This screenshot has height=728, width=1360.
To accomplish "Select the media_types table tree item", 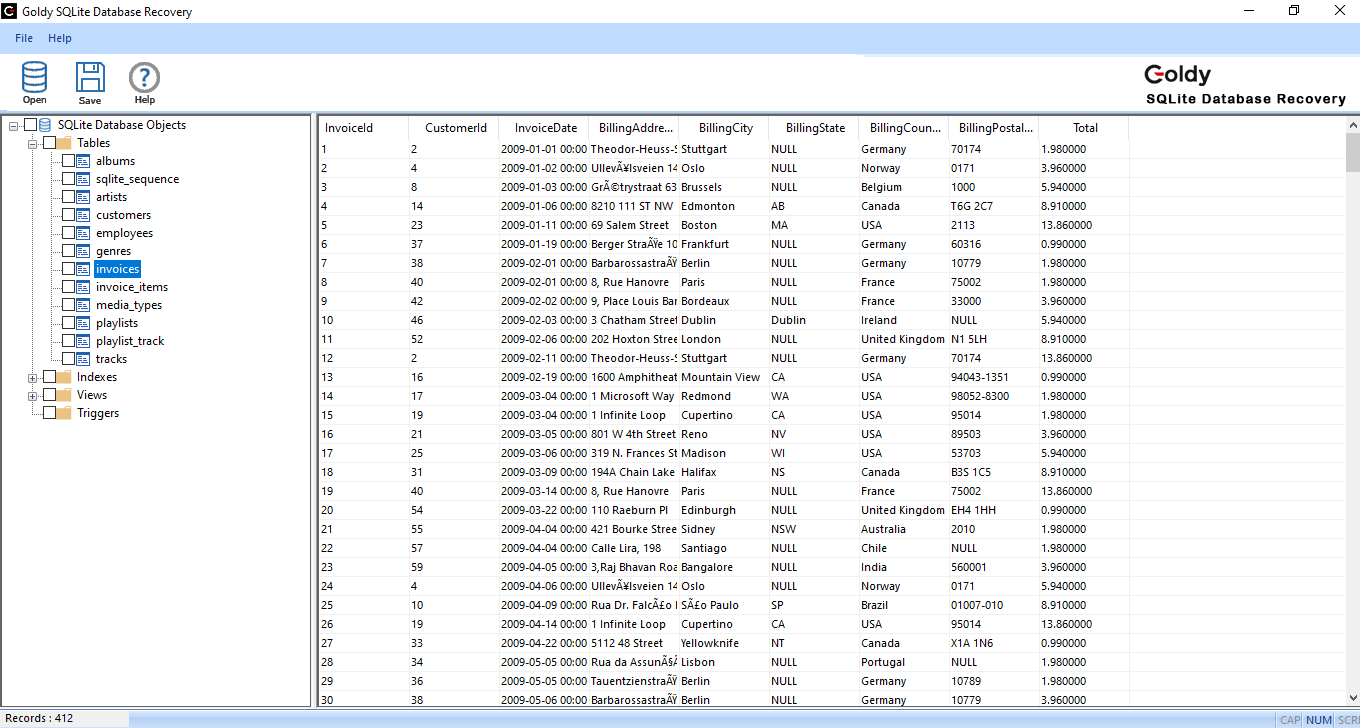I will [x=129, y=305].
